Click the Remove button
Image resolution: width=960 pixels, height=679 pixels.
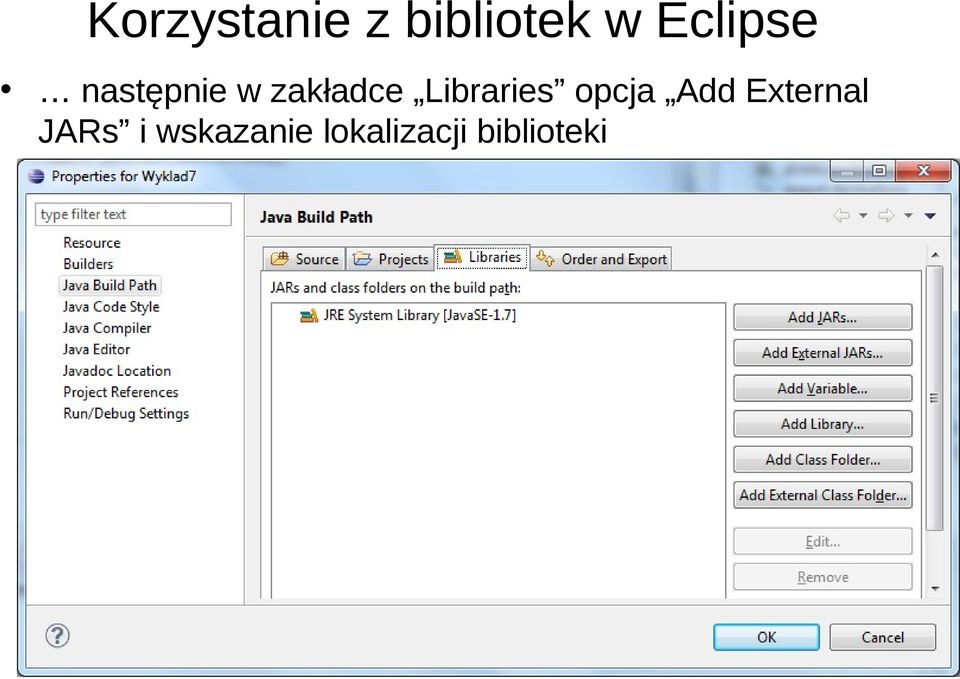click(x=822, y=577)
